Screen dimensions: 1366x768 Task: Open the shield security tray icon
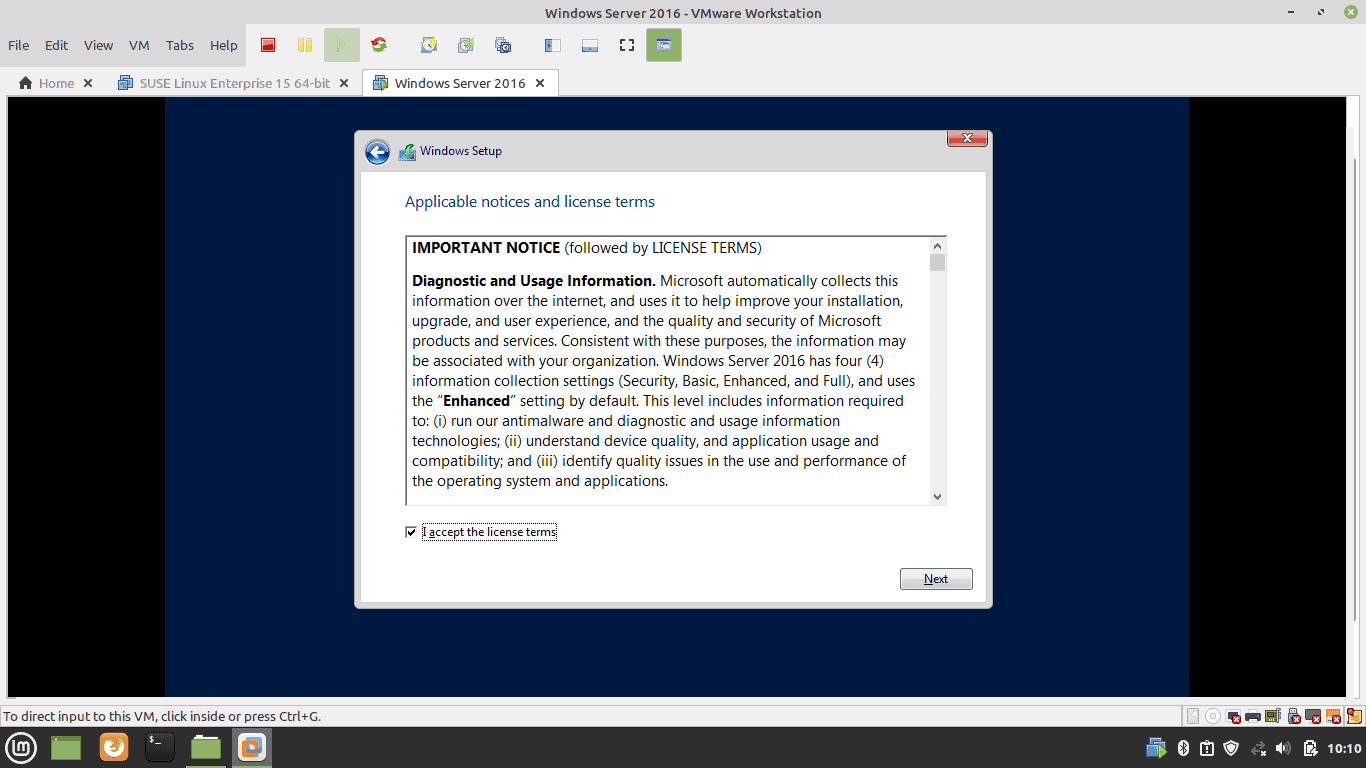(1231, 748)
